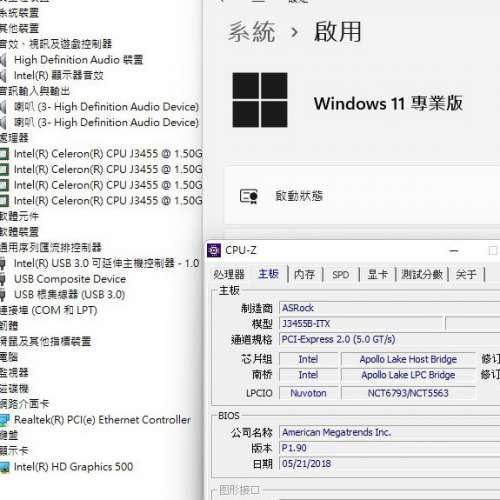Select the 主板 tab in CPU-Z
The width and height of the screenshot is (500, 500).
[268, 274]
